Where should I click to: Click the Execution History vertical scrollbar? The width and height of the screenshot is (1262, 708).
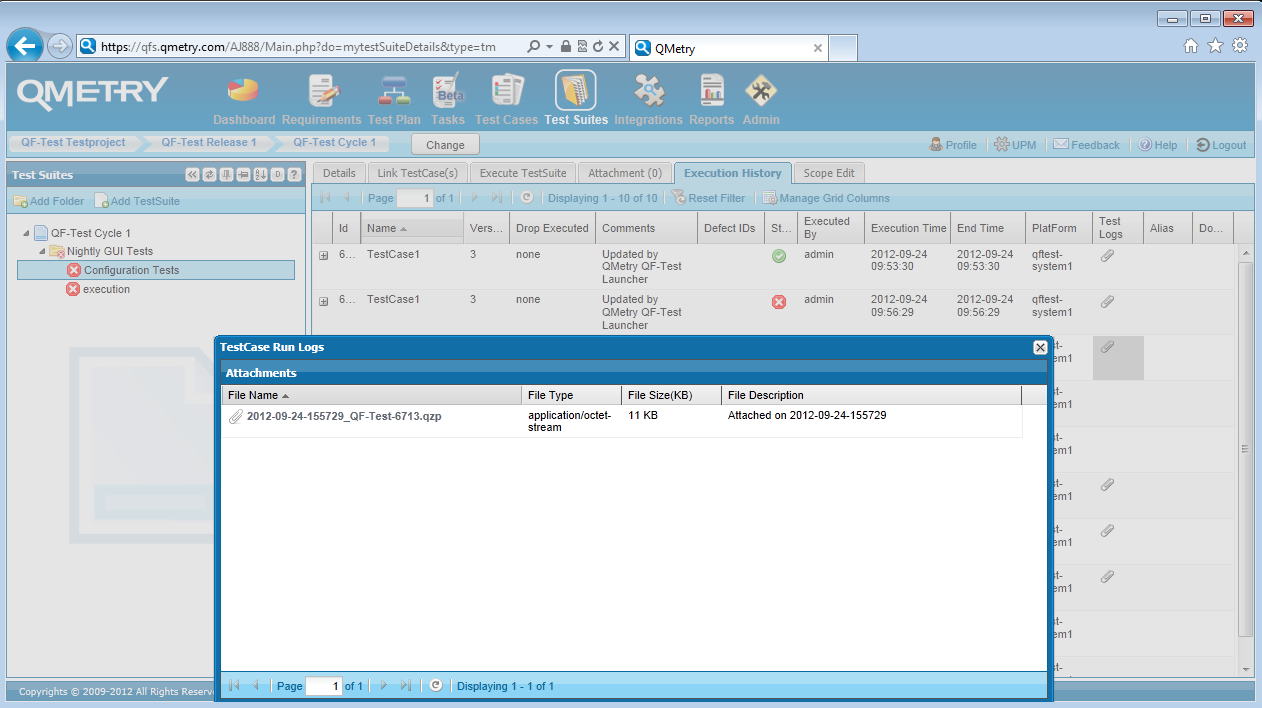pos(1245,448)
